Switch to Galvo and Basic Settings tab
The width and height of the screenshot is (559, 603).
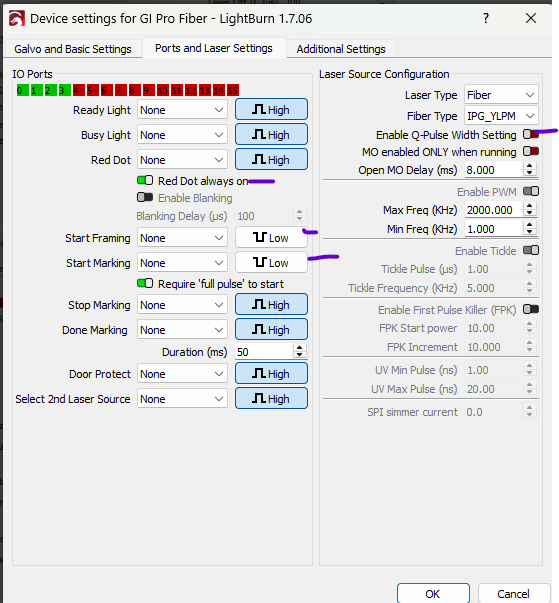pos(73,49)
